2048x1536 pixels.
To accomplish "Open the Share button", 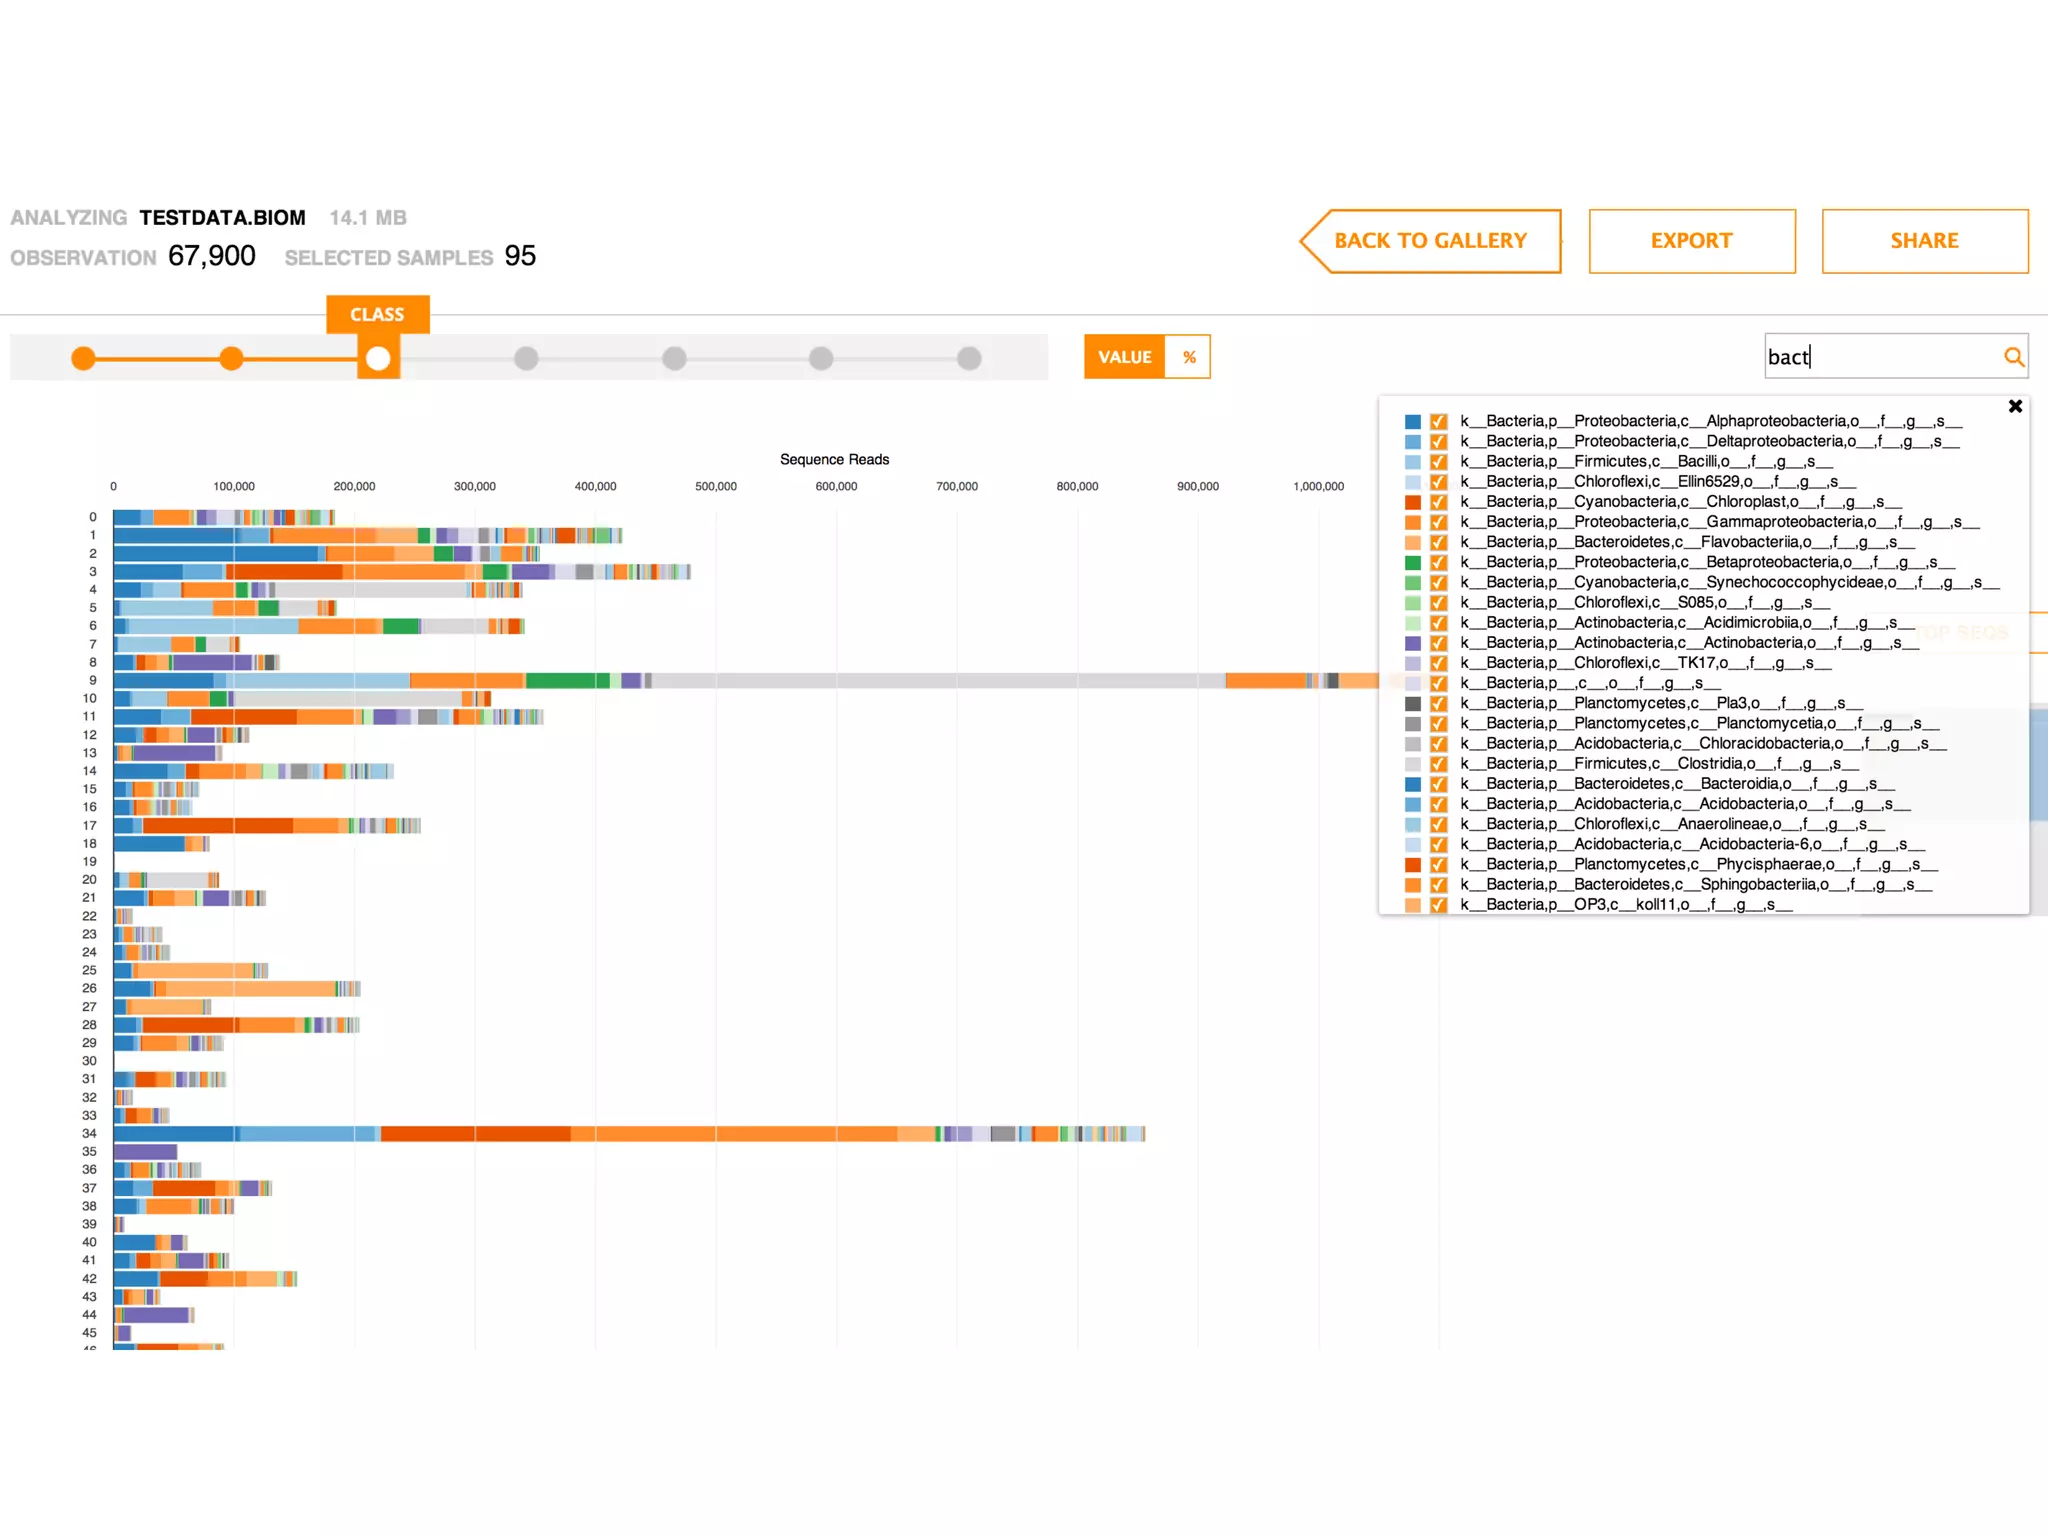I will click(x=1924, y=241).
